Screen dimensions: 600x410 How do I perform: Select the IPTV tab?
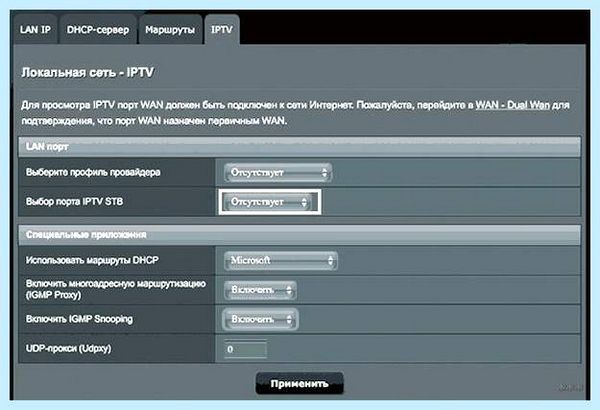click(222, 30)
